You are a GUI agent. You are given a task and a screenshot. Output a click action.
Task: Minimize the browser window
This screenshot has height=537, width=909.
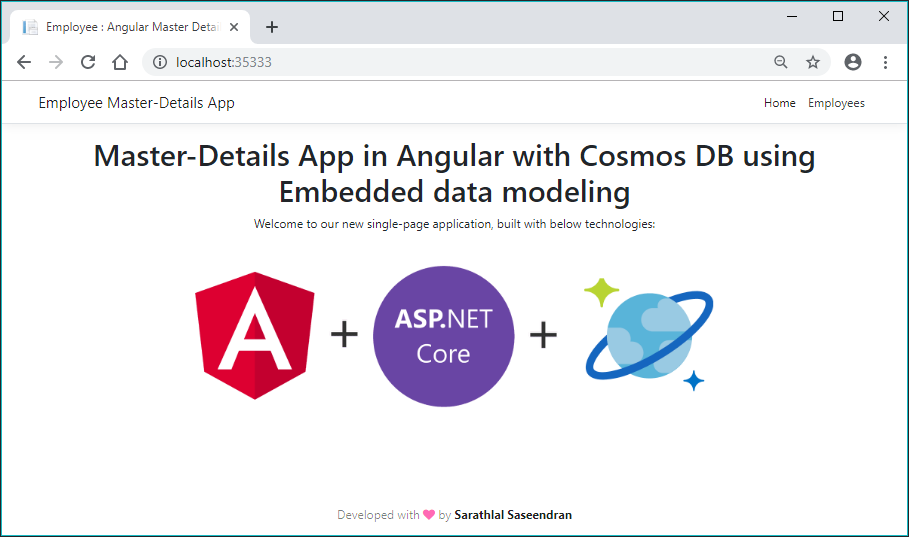(792, 16)
